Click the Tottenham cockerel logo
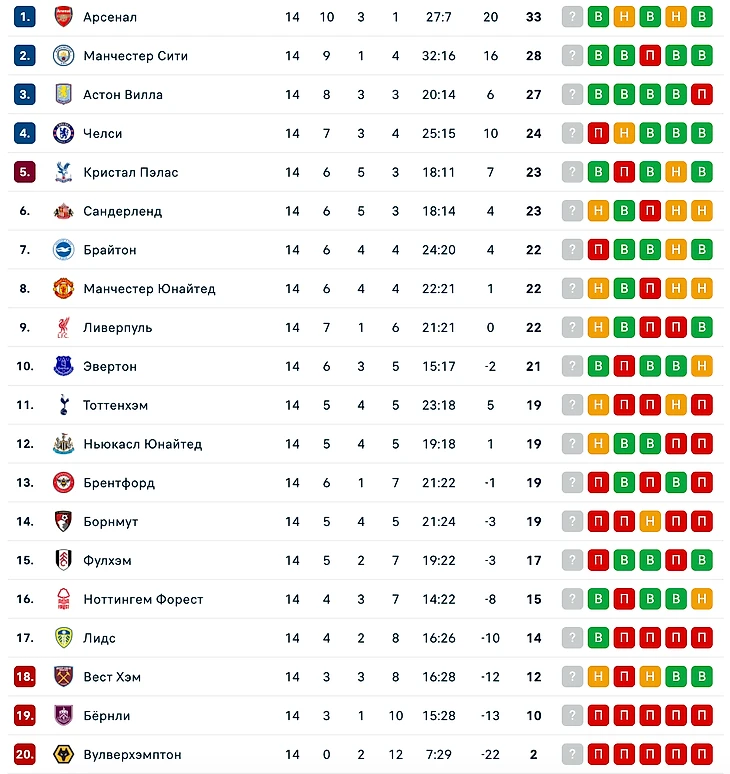 (x=63, y=405)
